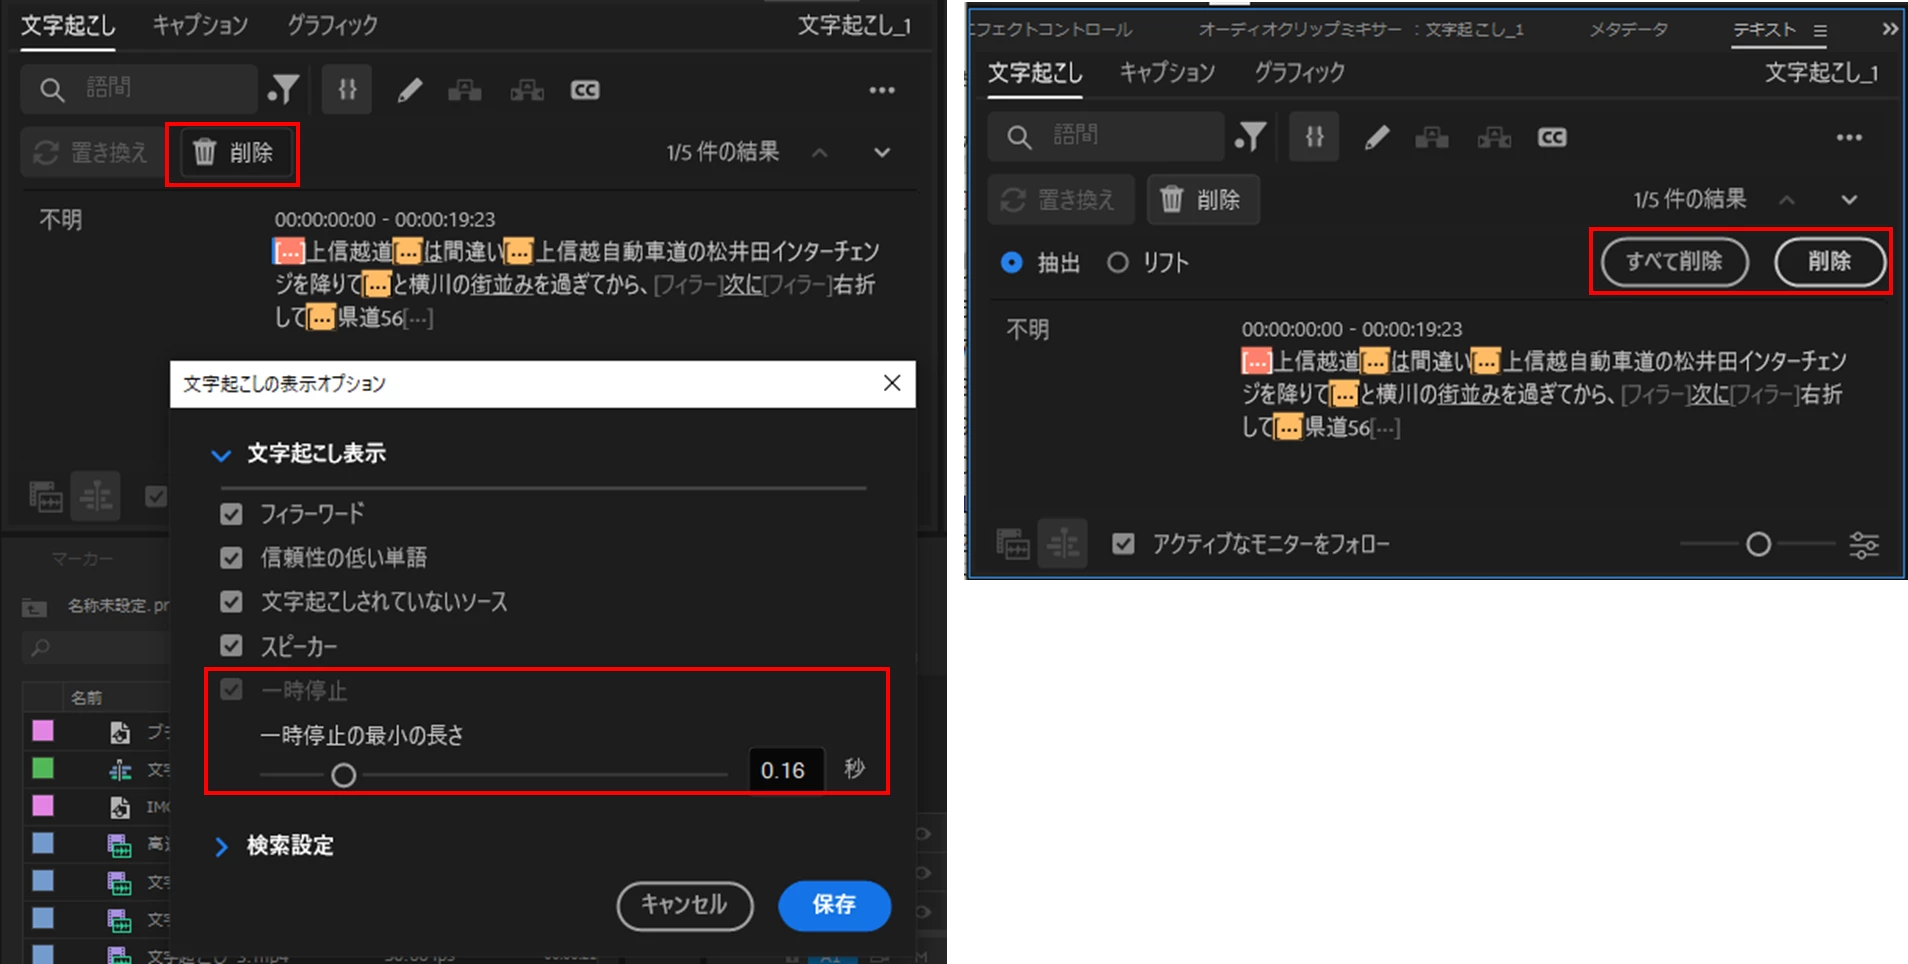
Task: Switch to グラフィック tab in left panel
Action: point(332,25)
